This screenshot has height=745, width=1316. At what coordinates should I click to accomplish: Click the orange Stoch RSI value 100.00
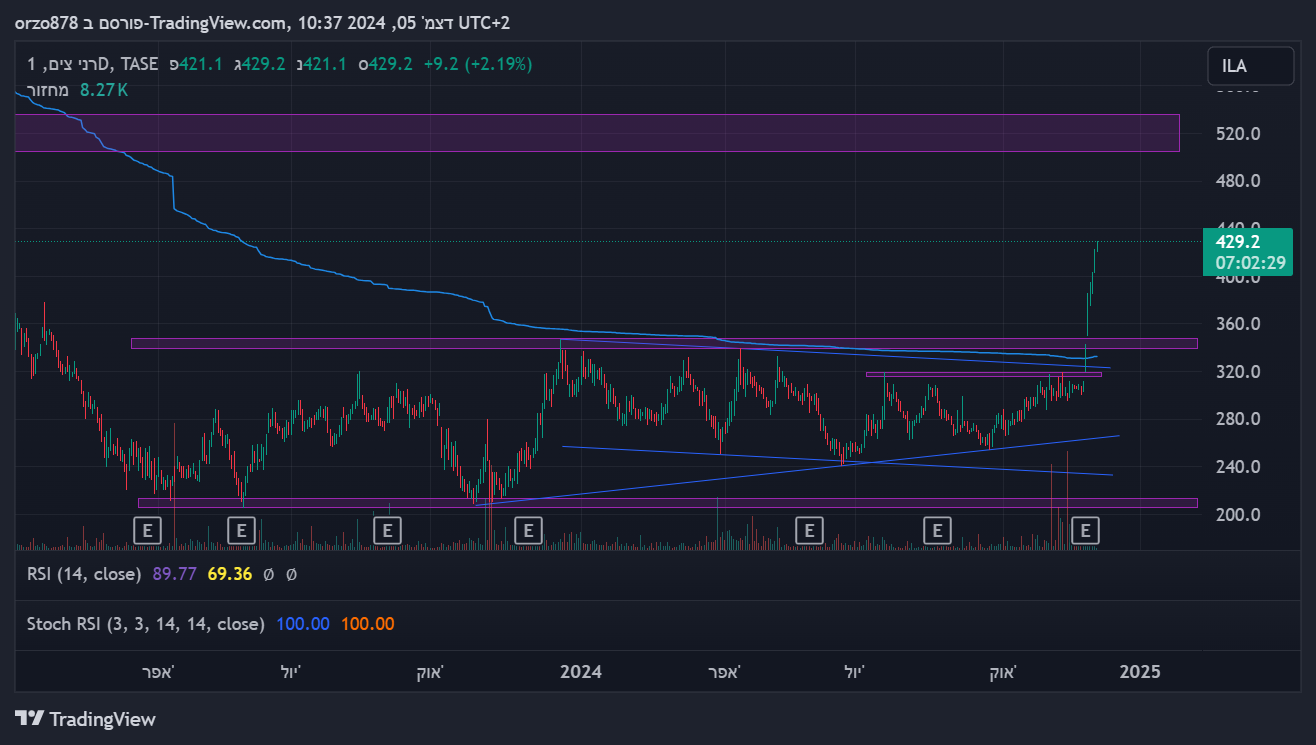click(x=368, y=624)
